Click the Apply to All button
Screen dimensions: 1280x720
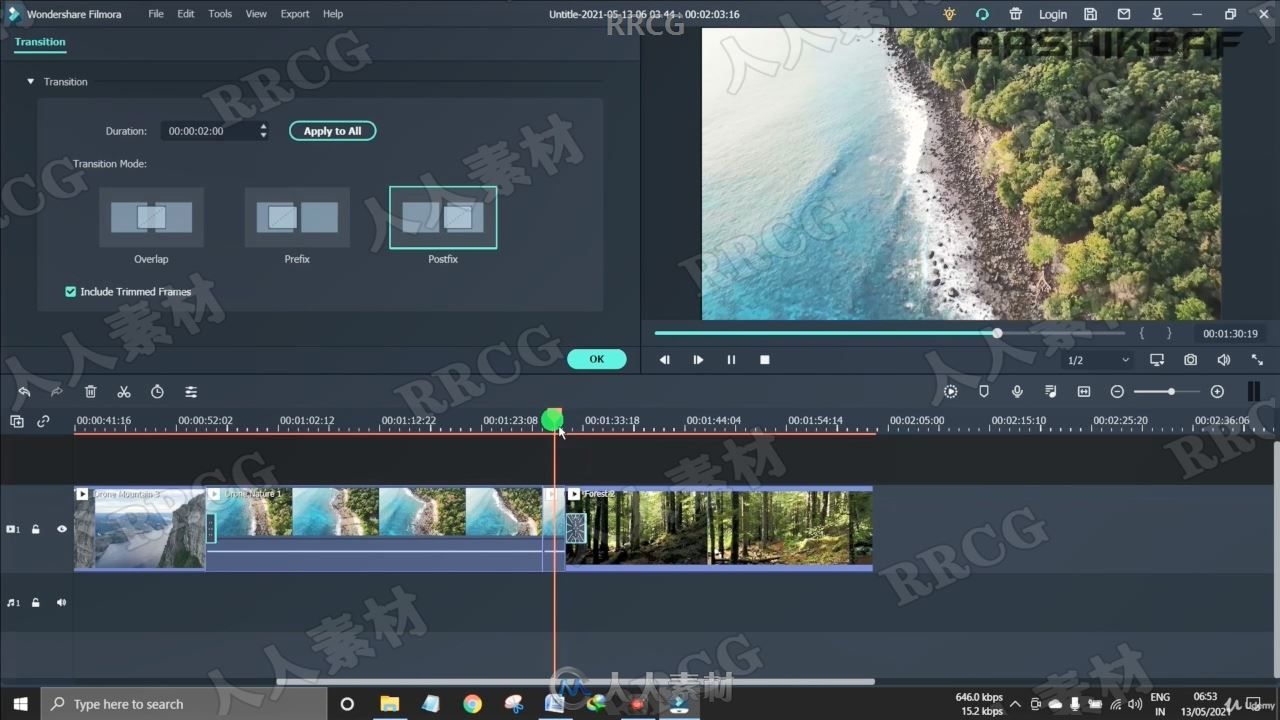tap(333, 131)
